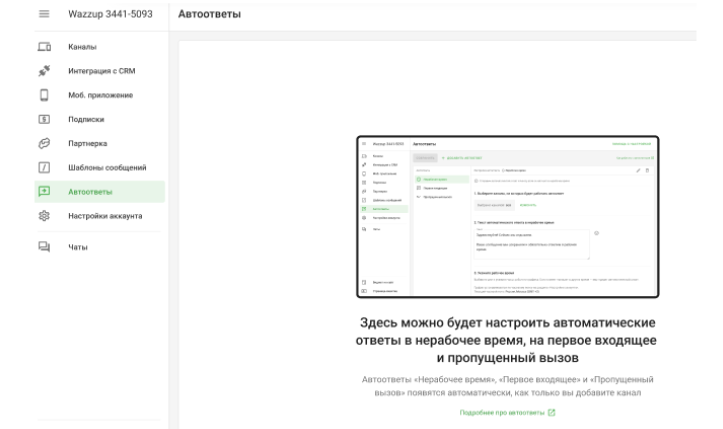
Task: Click the Настройки аккаунта gear icon
Action: [31, 216]
